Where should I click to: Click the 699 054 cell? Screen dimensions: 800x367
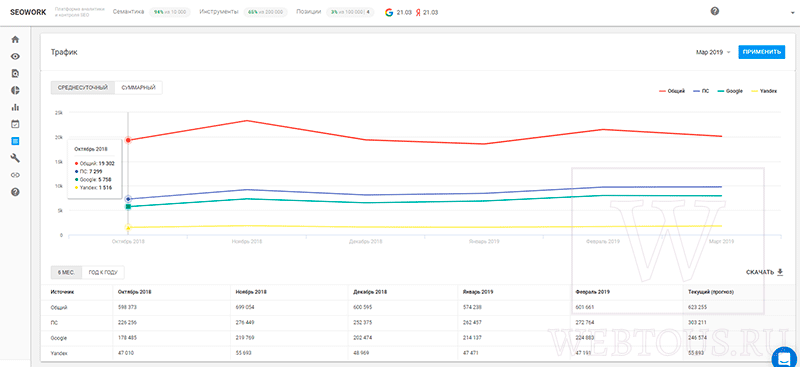pos(245,307)
